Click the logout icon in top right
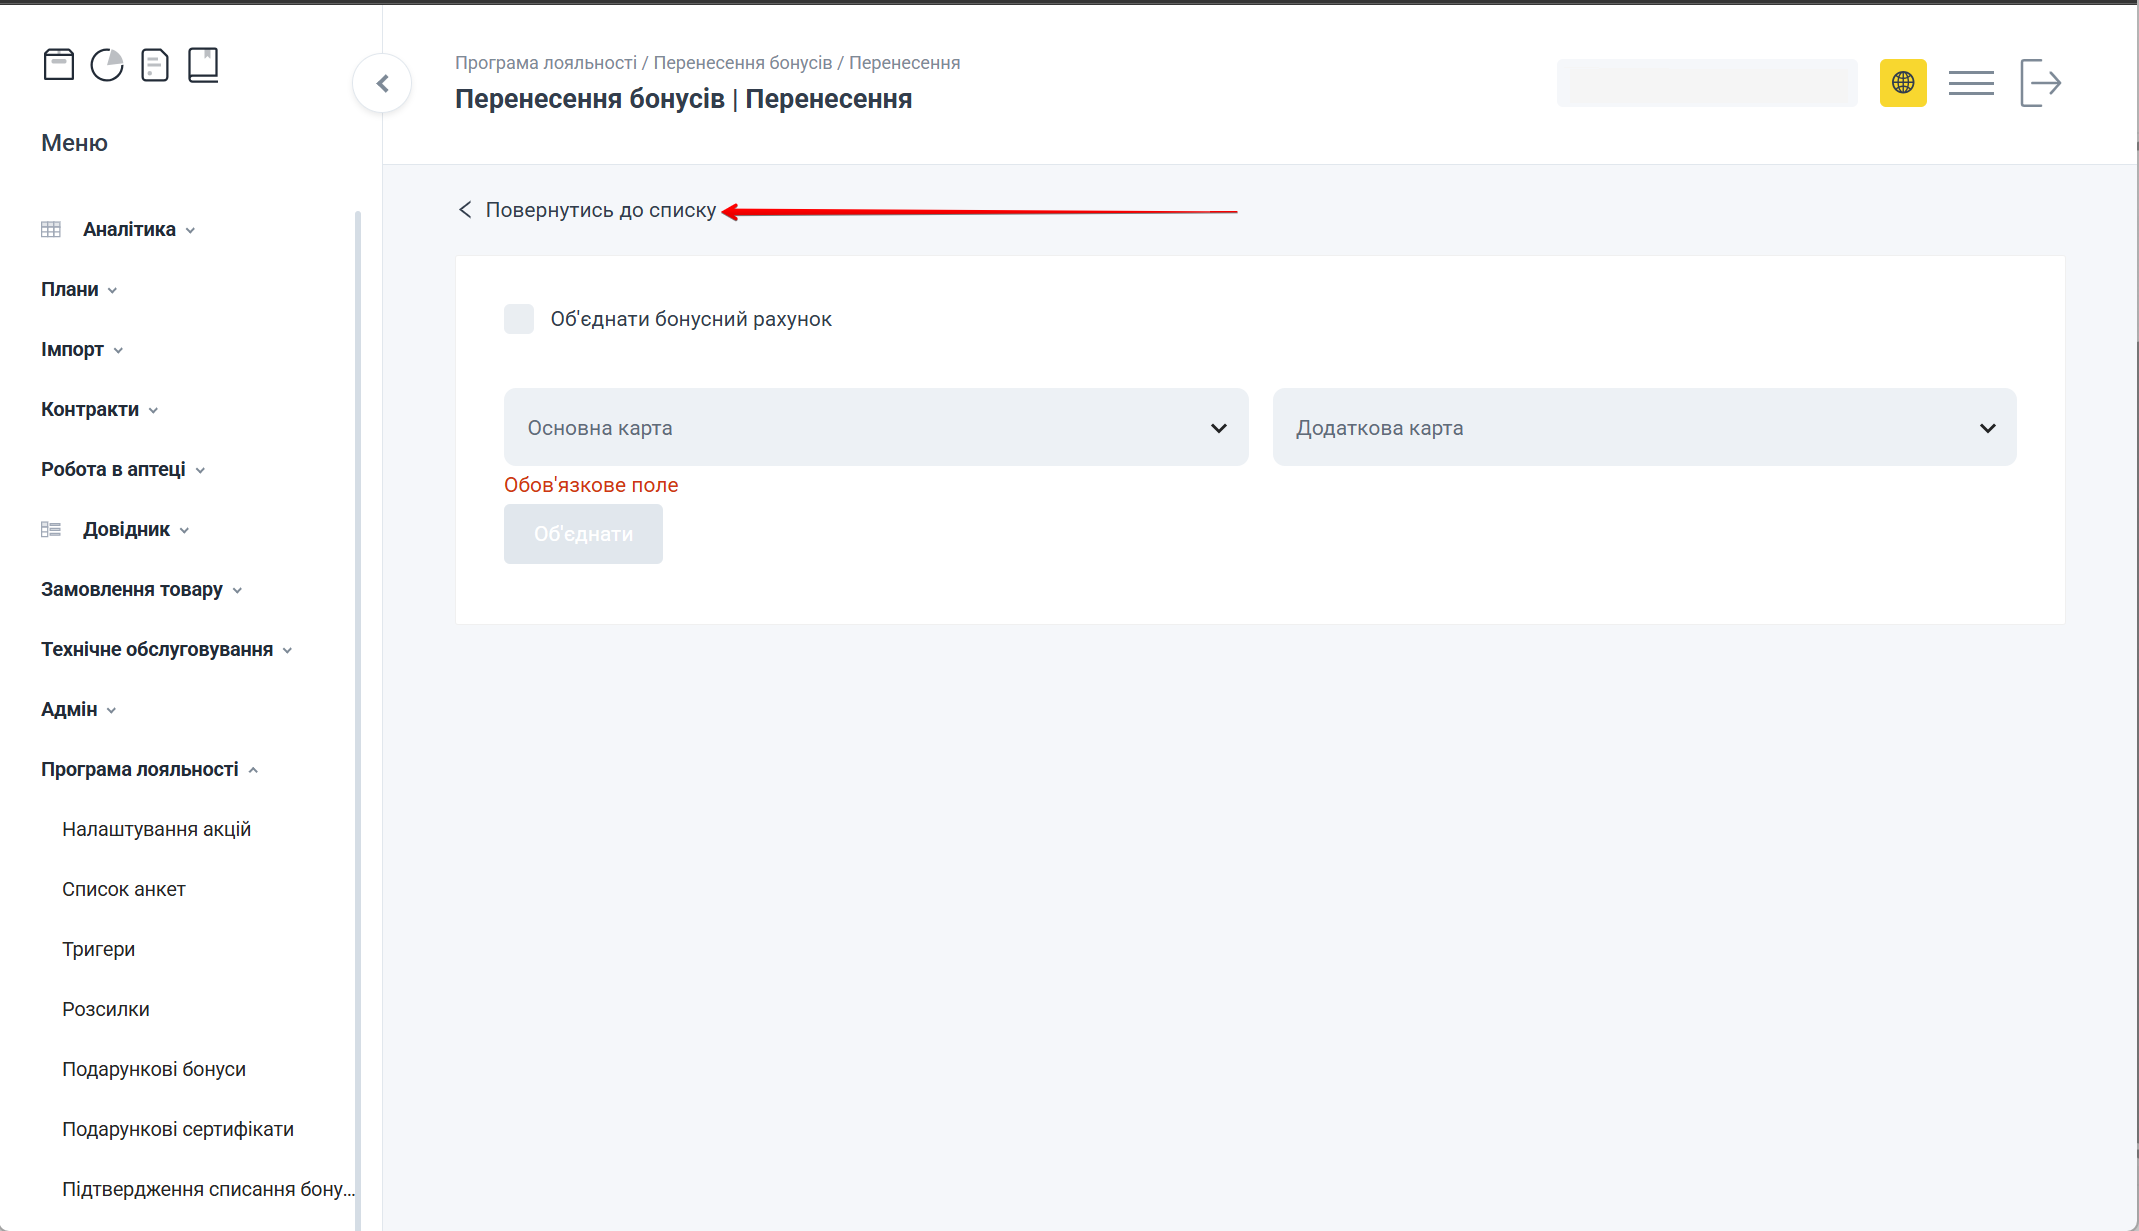This screenshot has width=2139, height=1231. click(x=2040, y=83)
